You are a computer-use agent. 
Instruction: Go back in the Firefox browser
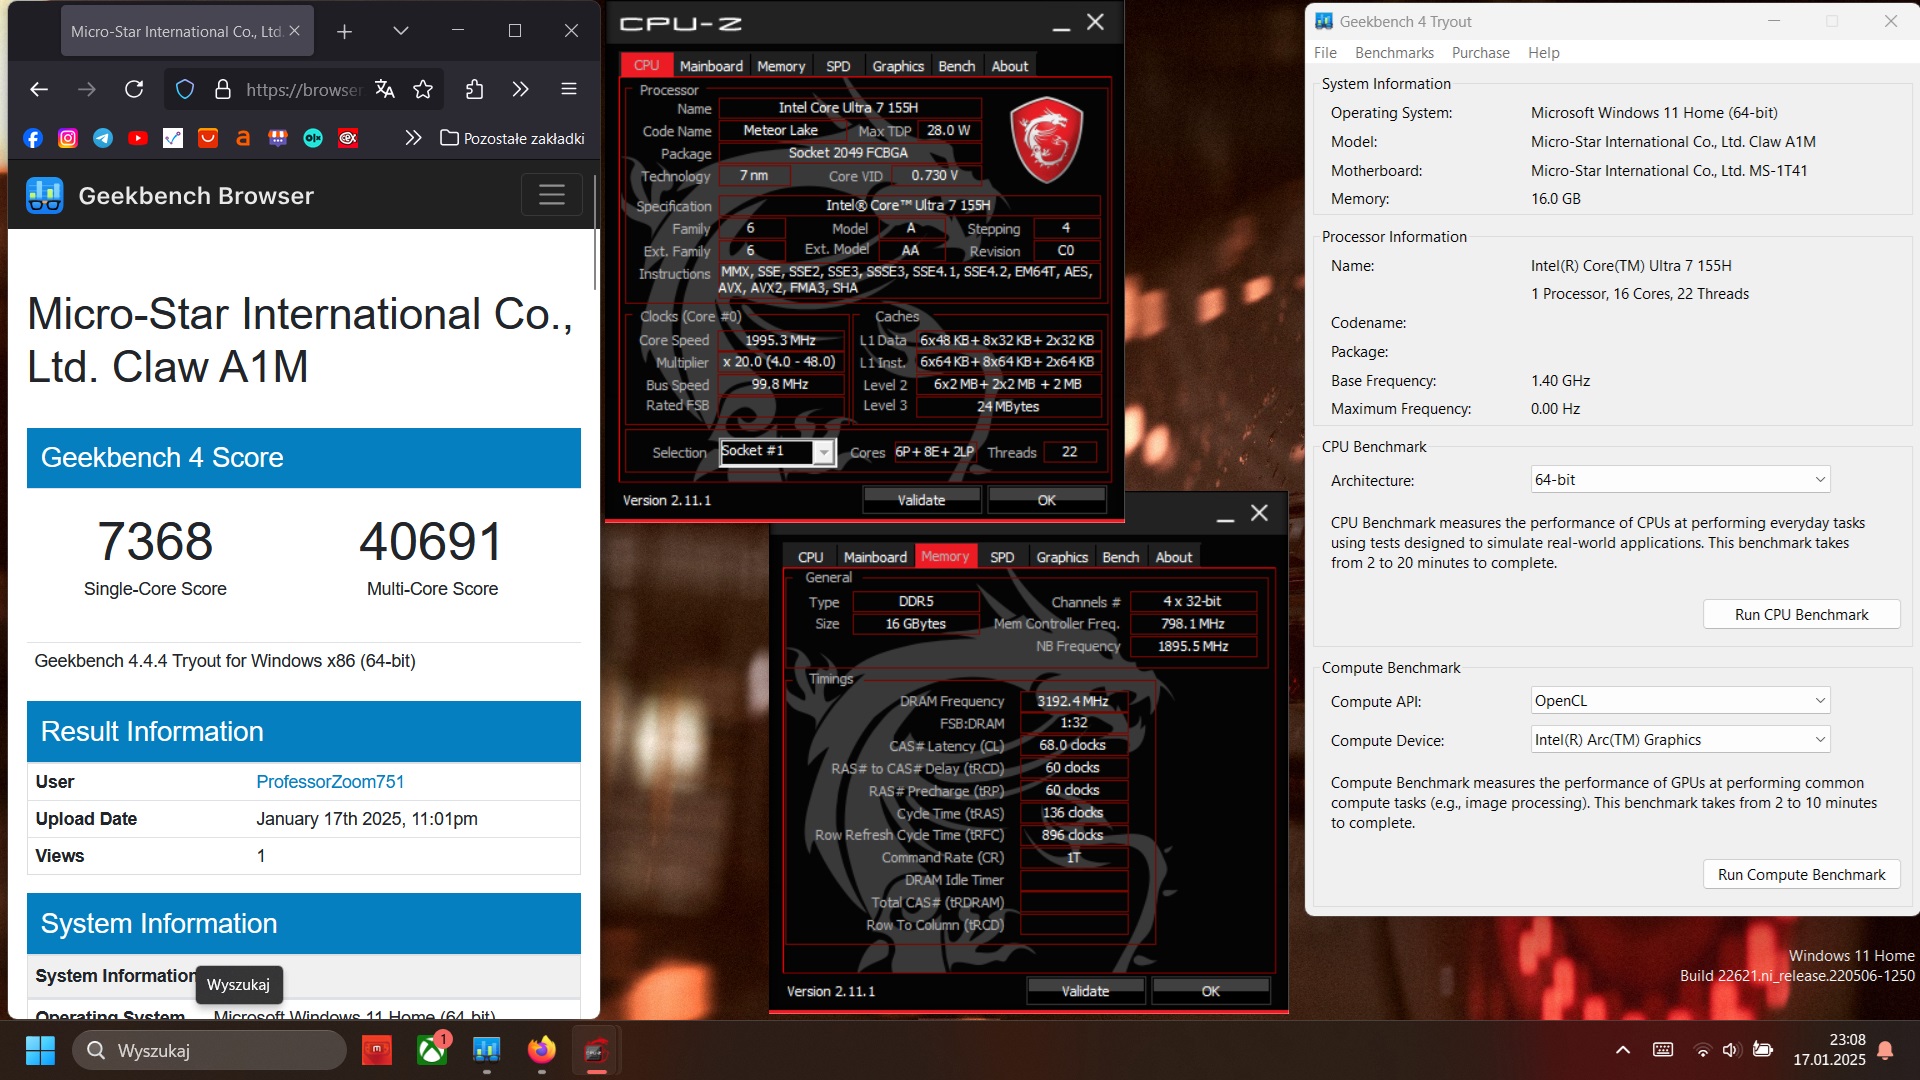pos(39,90)
